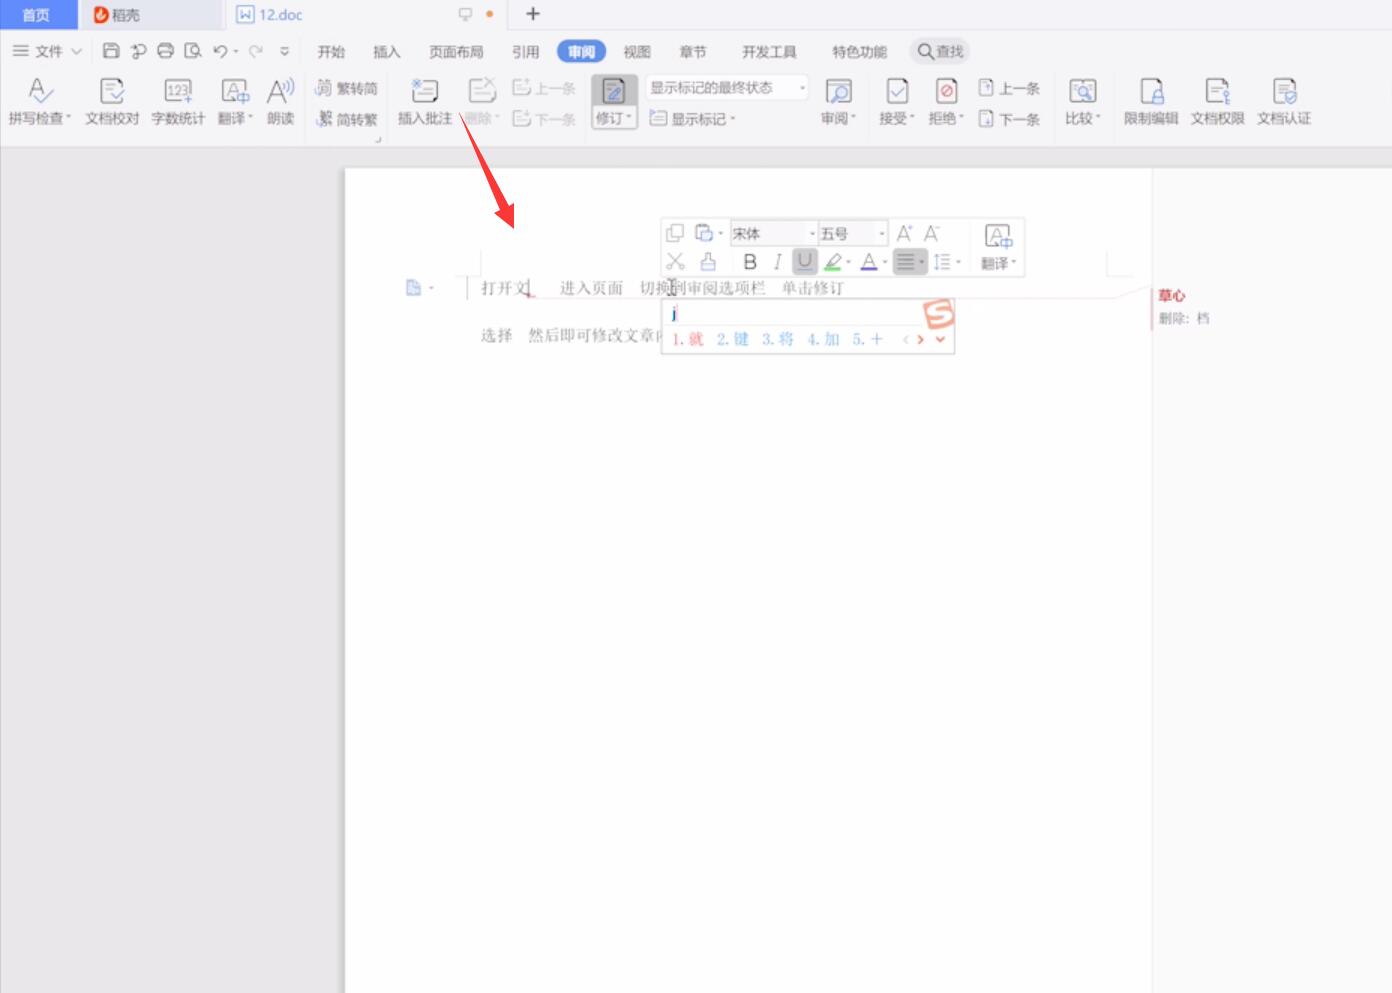The height and width of the screenshot is (993, 1392).
Task: Open 比较 document compare
Action: tap(1082, 102)
